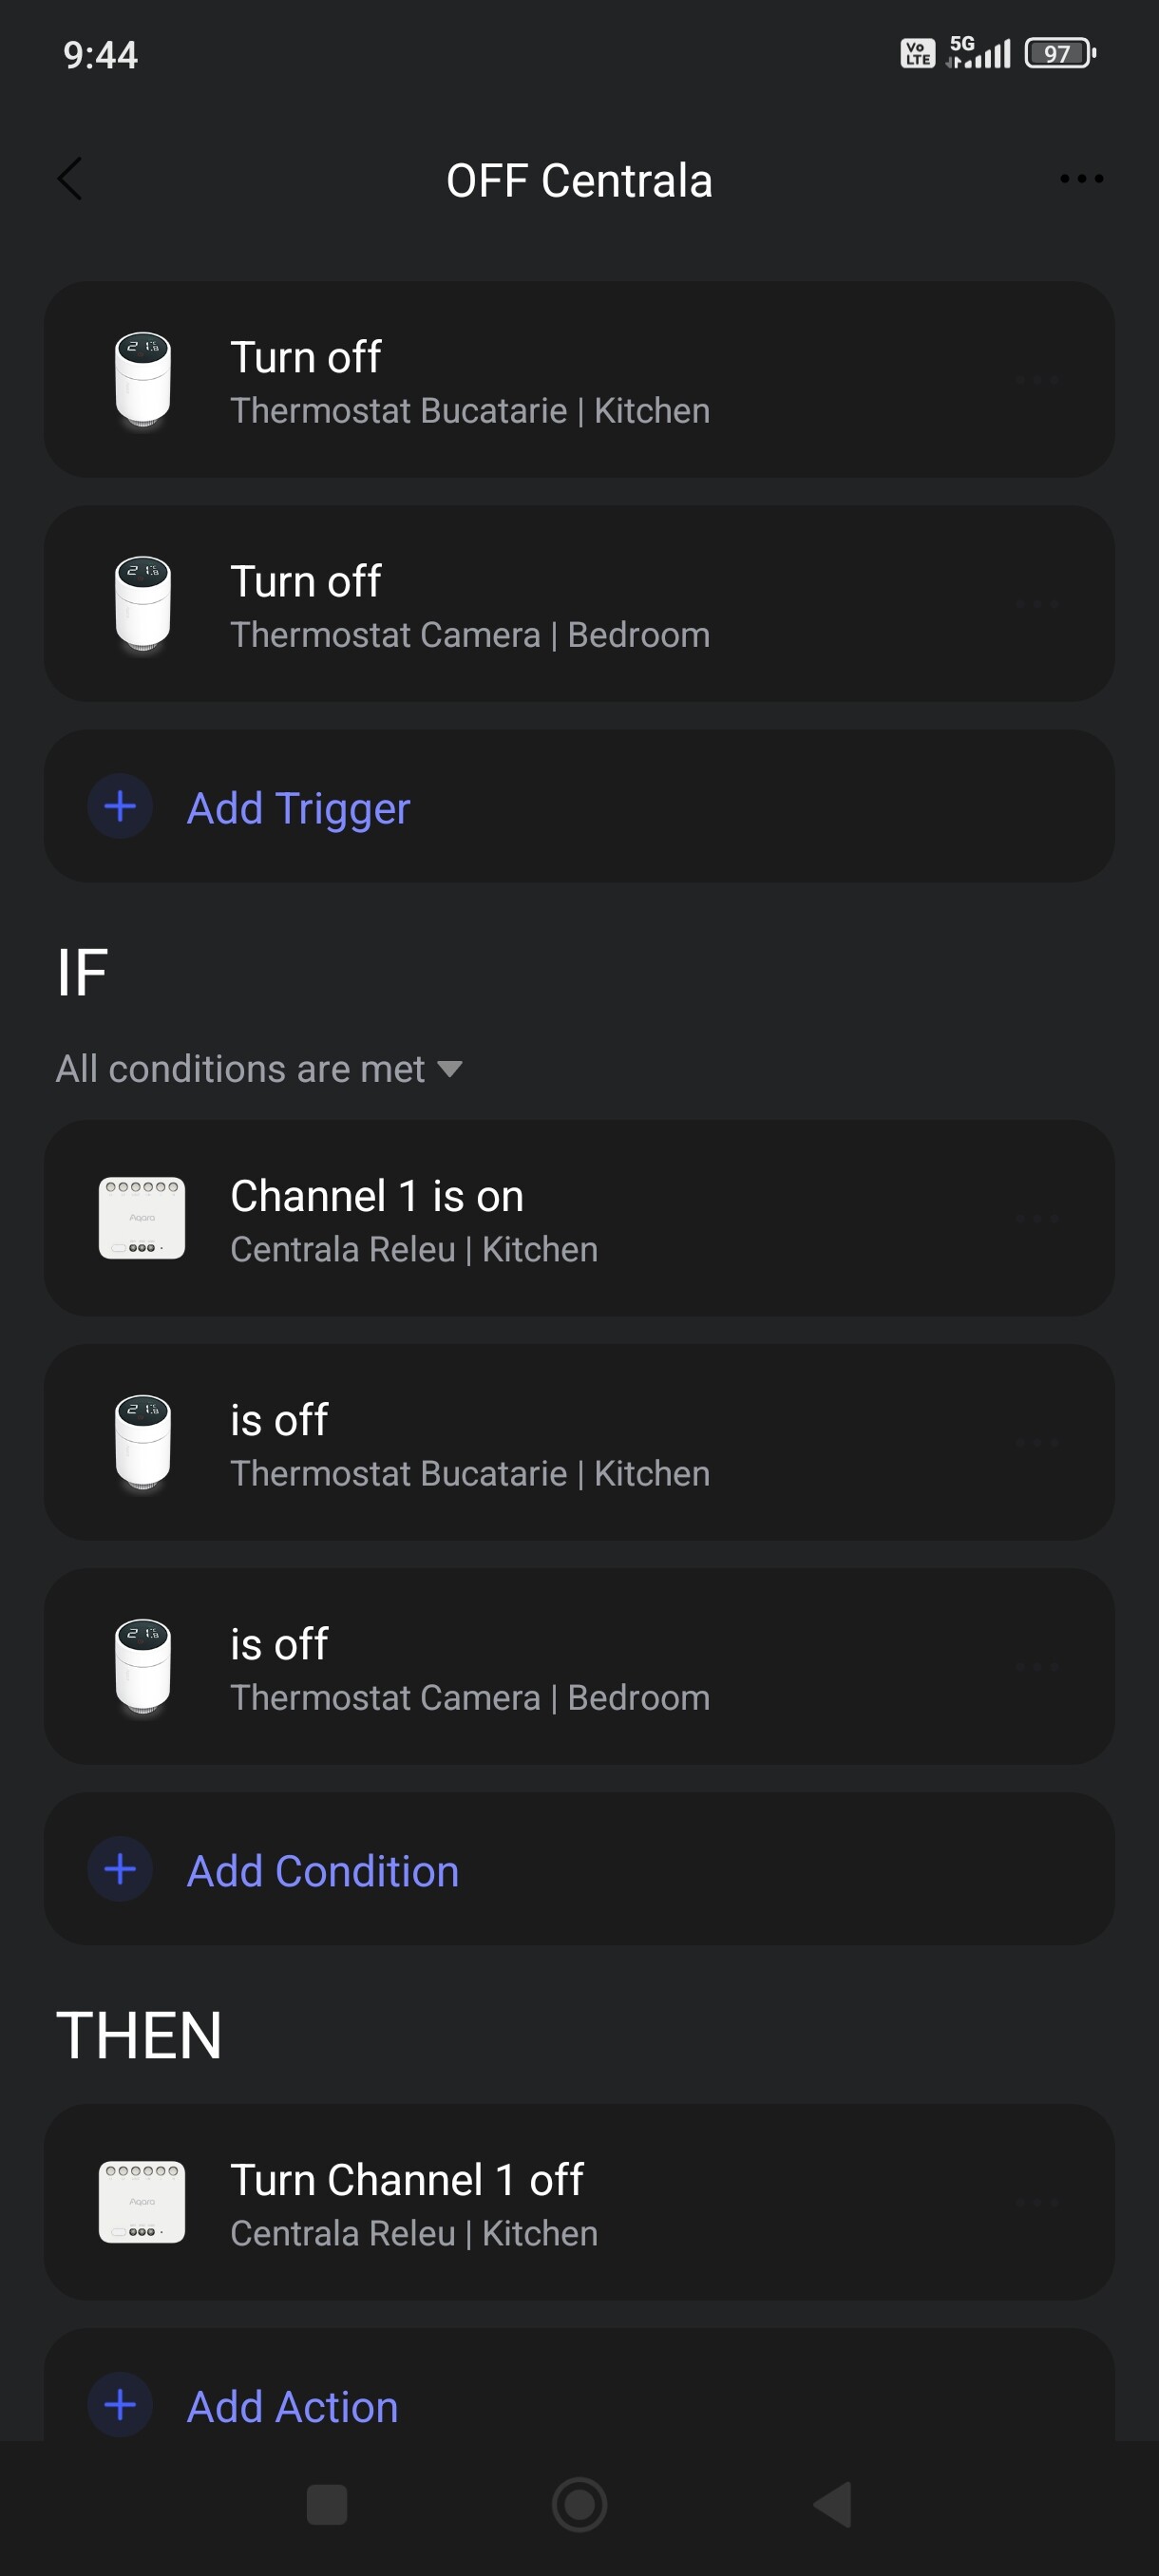
Task: Click the dropdown arrow next to conditions mode
Action: coord(450,1069)
